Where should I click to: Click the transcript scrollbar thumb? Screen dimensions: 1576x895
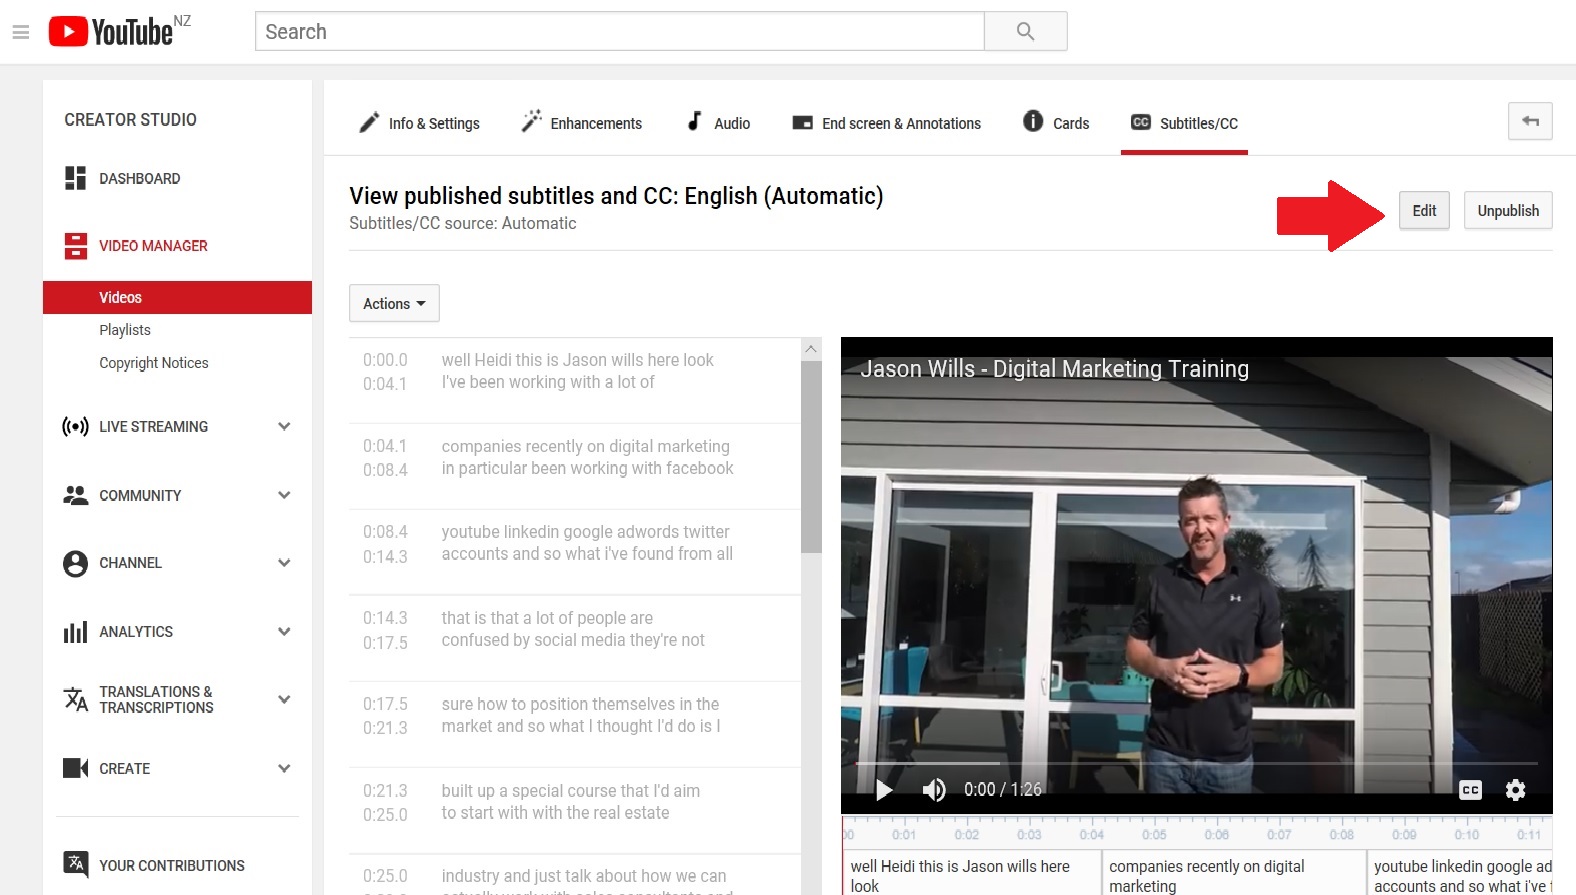coord(811,456)
